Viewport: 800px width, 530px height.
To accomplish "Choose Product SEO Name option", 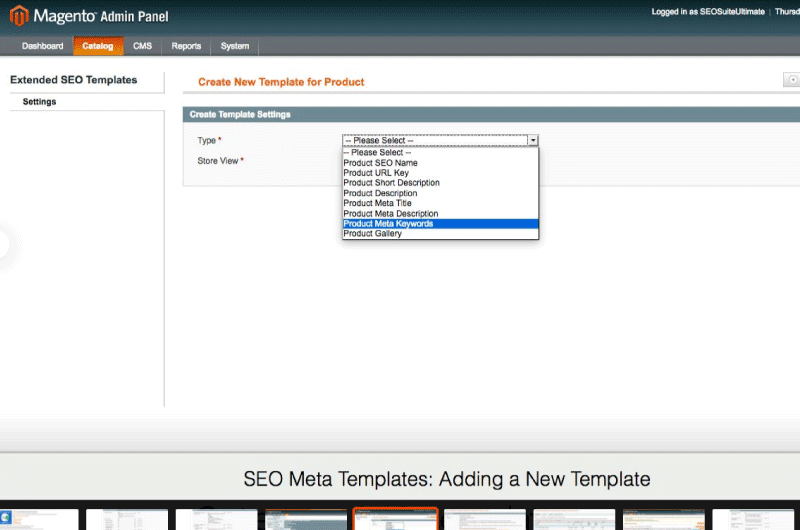I will tap(440, 163).
